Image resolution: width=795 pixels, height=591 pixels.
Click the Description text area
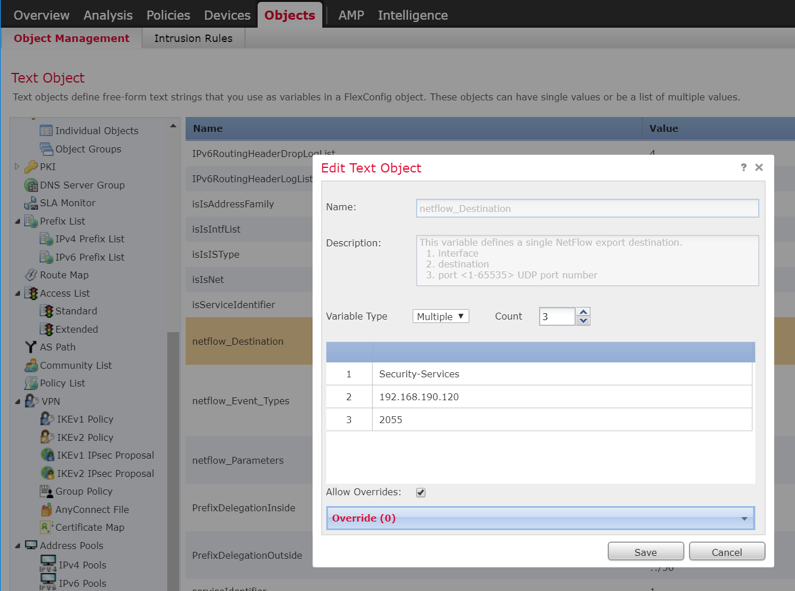587,260
